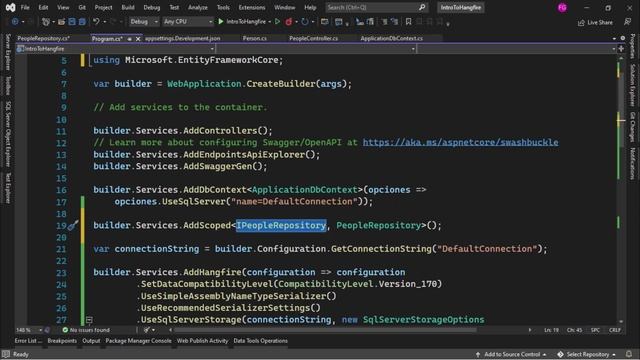Switch to the appsettings.Development.json tab

coord(182,38)
